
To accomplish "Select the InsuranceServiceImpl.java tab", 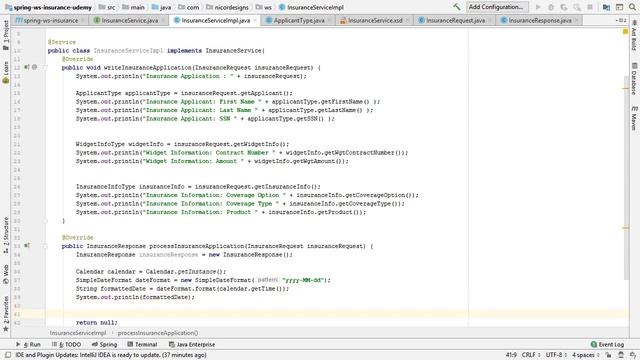I will (x=216, y=20).
